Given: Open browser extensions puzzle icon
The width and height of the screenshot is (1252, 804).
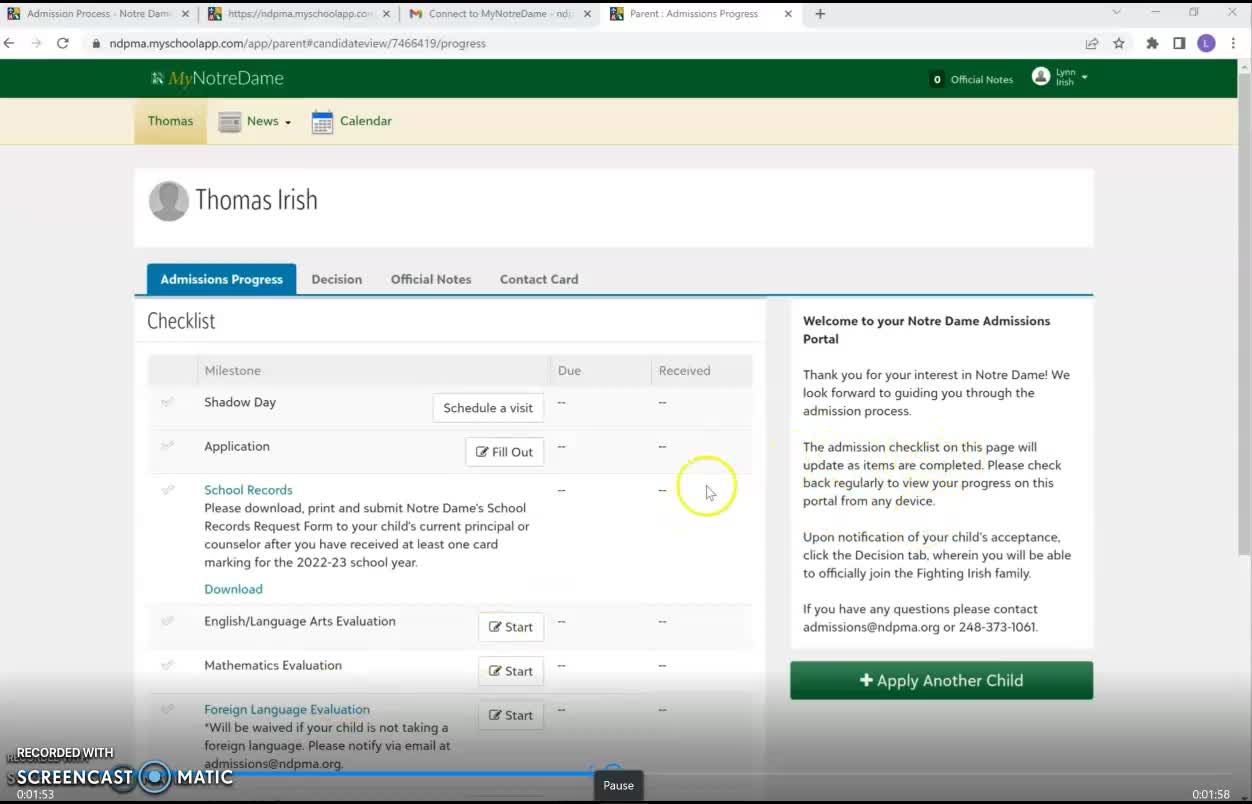Looking at the screenshot, I should [x=1152, y=43].
